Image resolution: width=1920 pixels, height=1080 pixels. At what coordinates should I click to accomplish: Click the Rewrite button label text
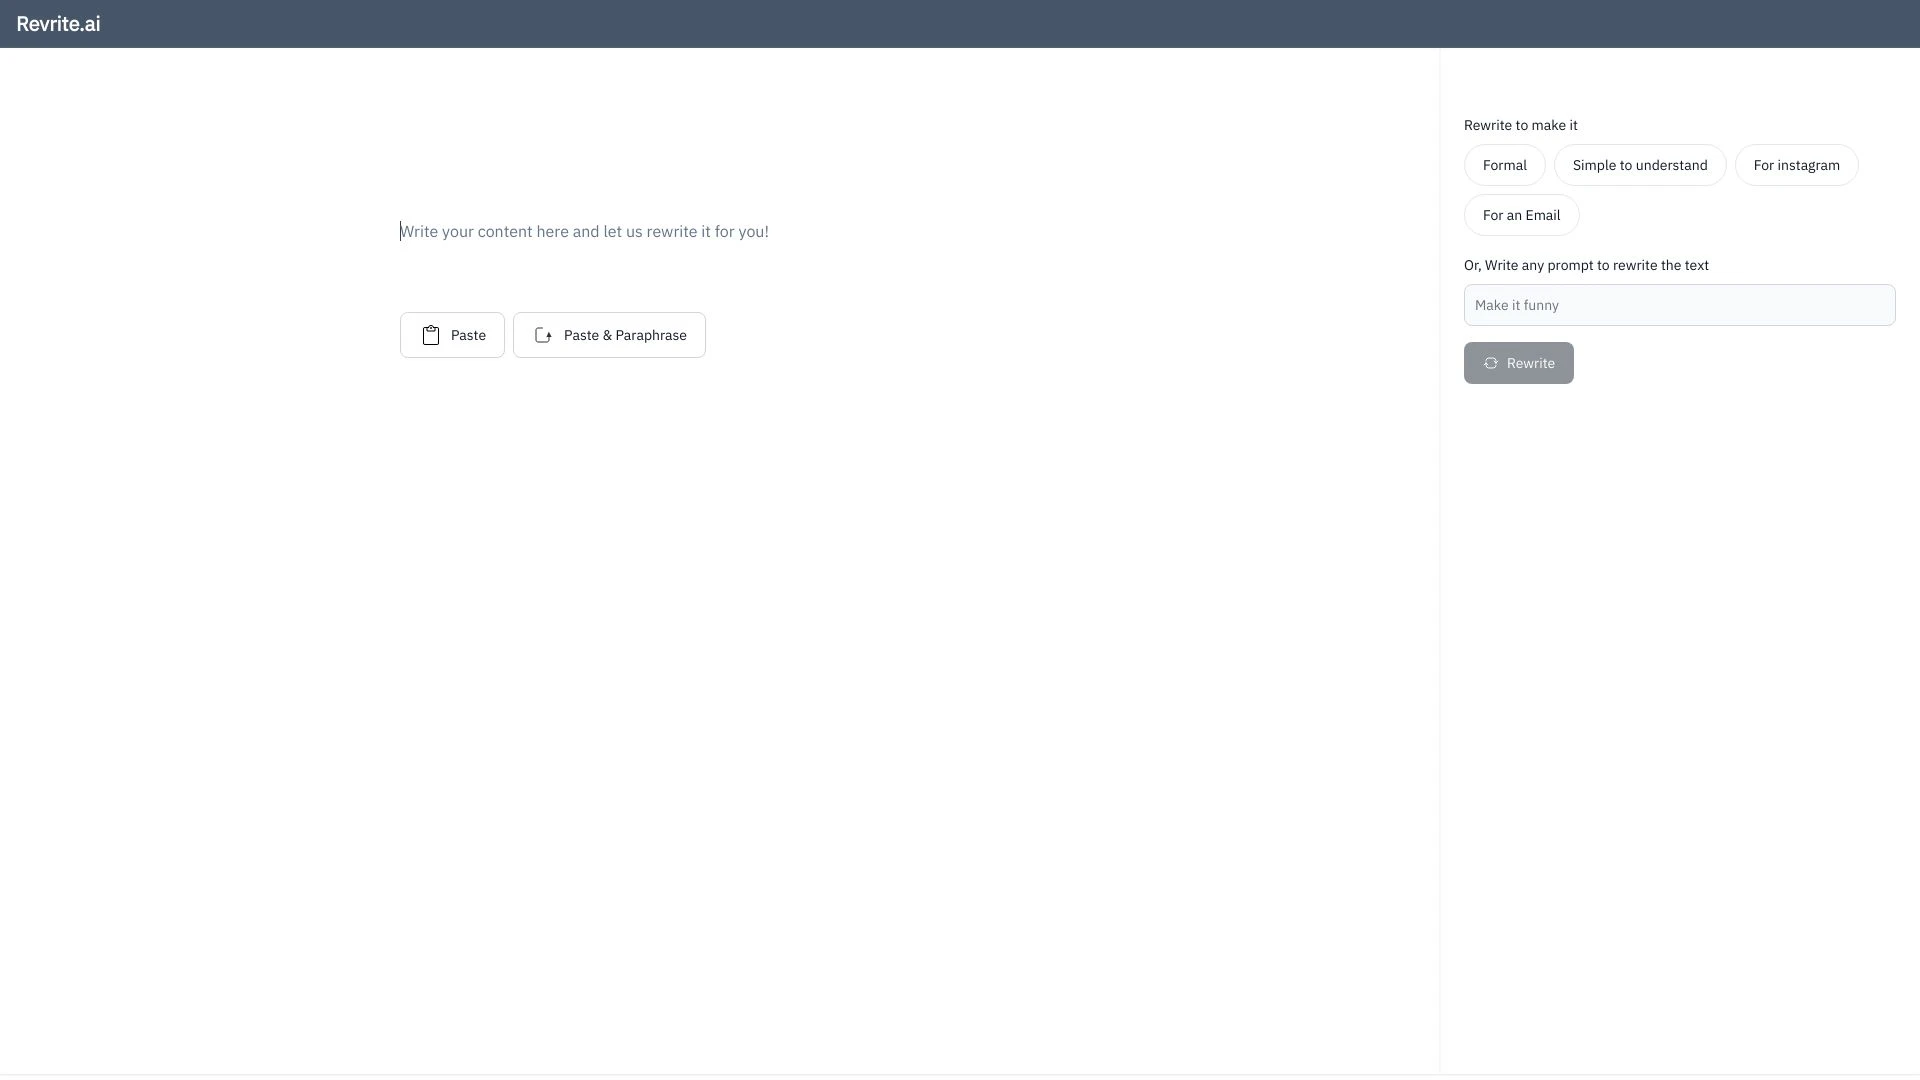pyautogui.click(x=1531, y=363)
